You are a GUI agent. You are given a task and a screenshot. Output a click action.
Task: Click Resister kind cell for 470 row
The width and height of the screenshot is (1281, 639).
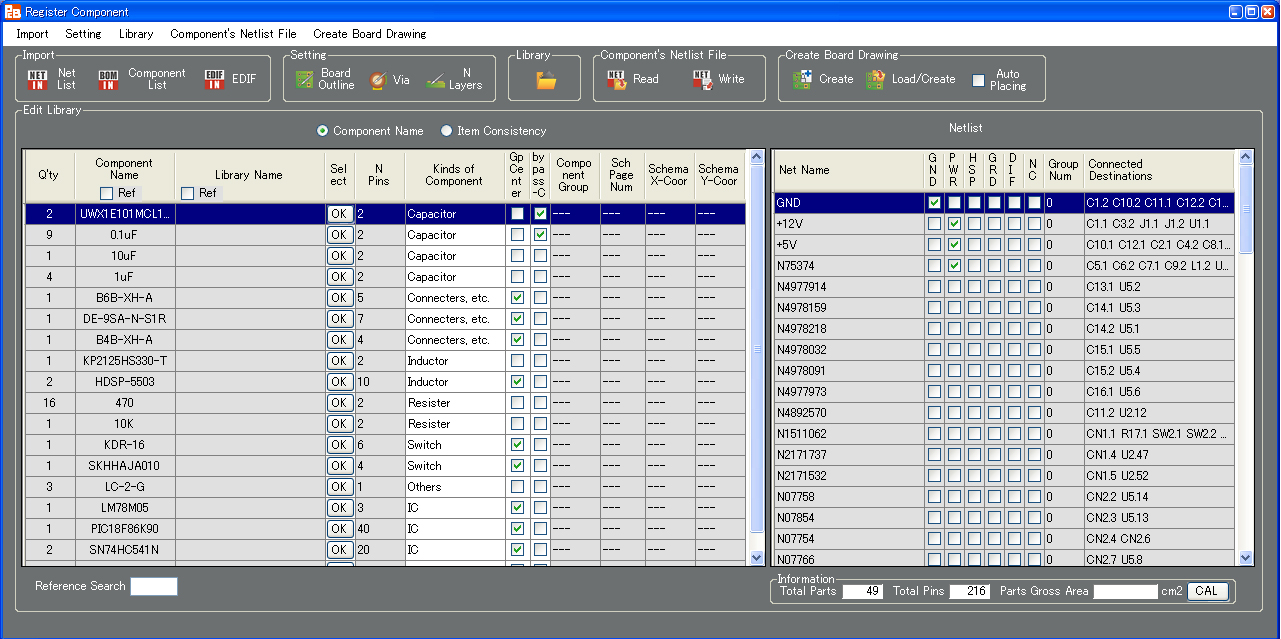(454, 403)
